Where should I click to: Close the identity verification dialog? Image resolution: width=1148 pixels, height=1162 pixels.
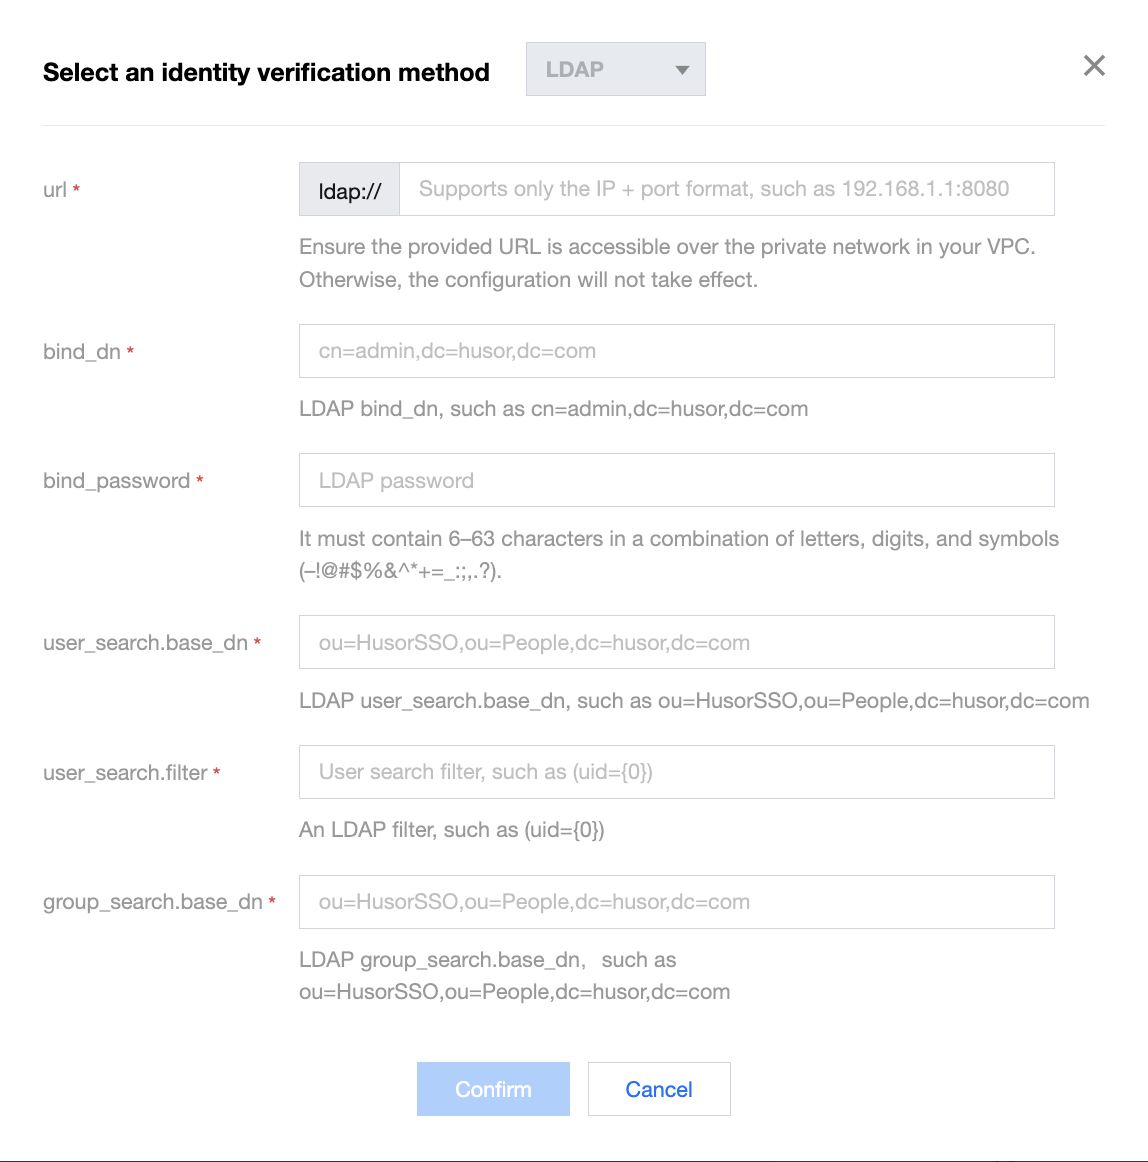coord(1094,66)
